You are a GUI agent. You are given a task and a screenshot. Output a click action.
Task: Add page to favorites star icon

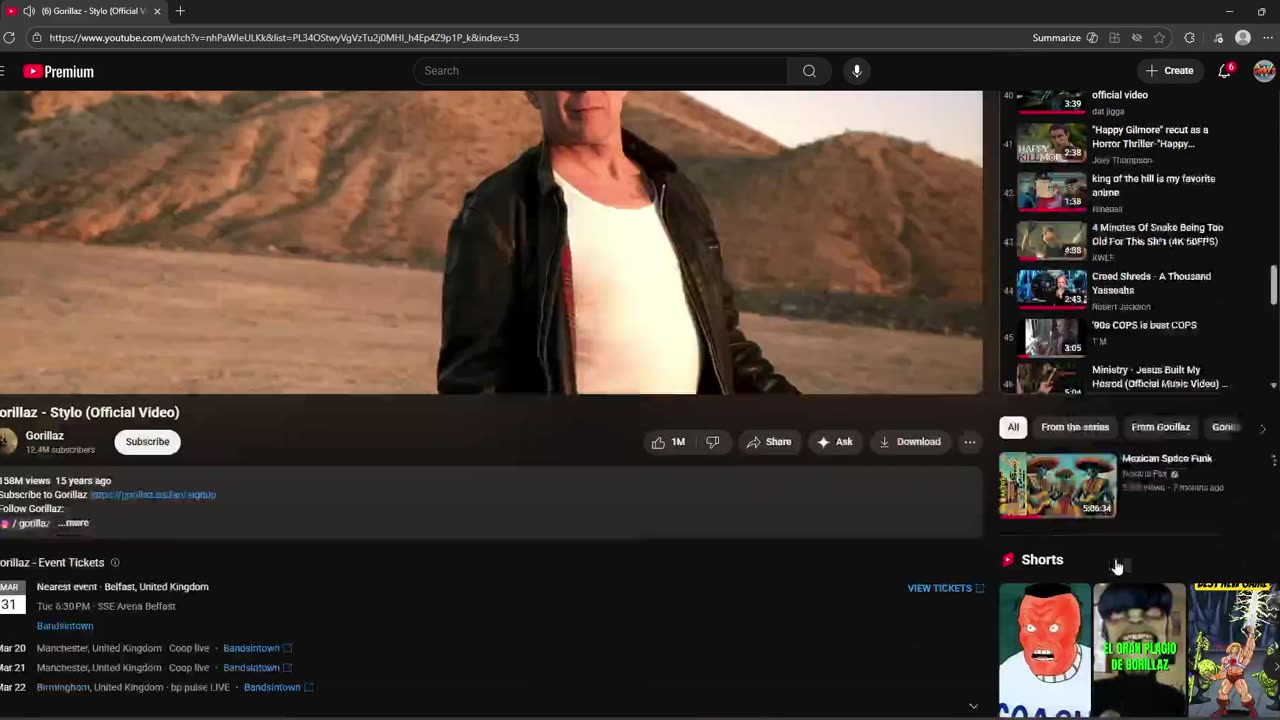click(x=1159, y=38)
